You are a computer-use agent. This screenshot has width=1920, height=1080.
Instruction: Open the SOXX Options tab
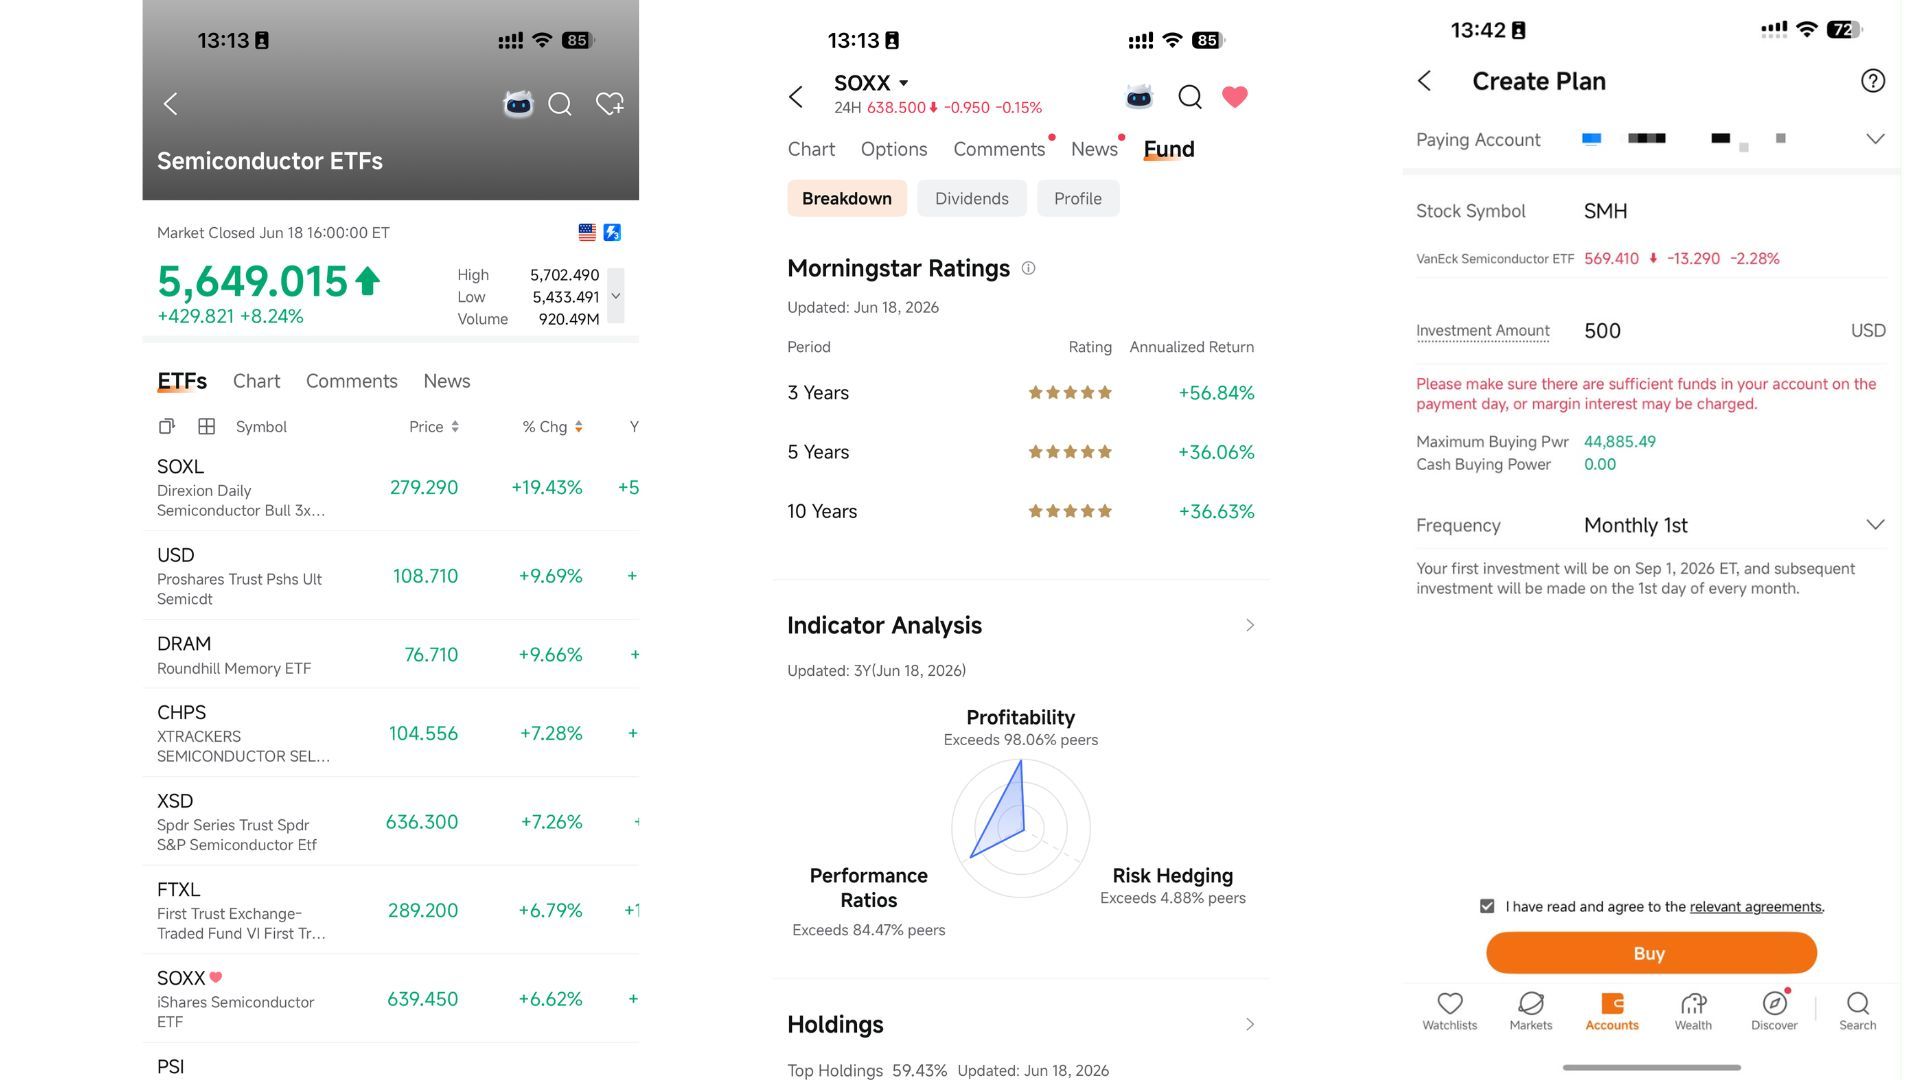894,149
